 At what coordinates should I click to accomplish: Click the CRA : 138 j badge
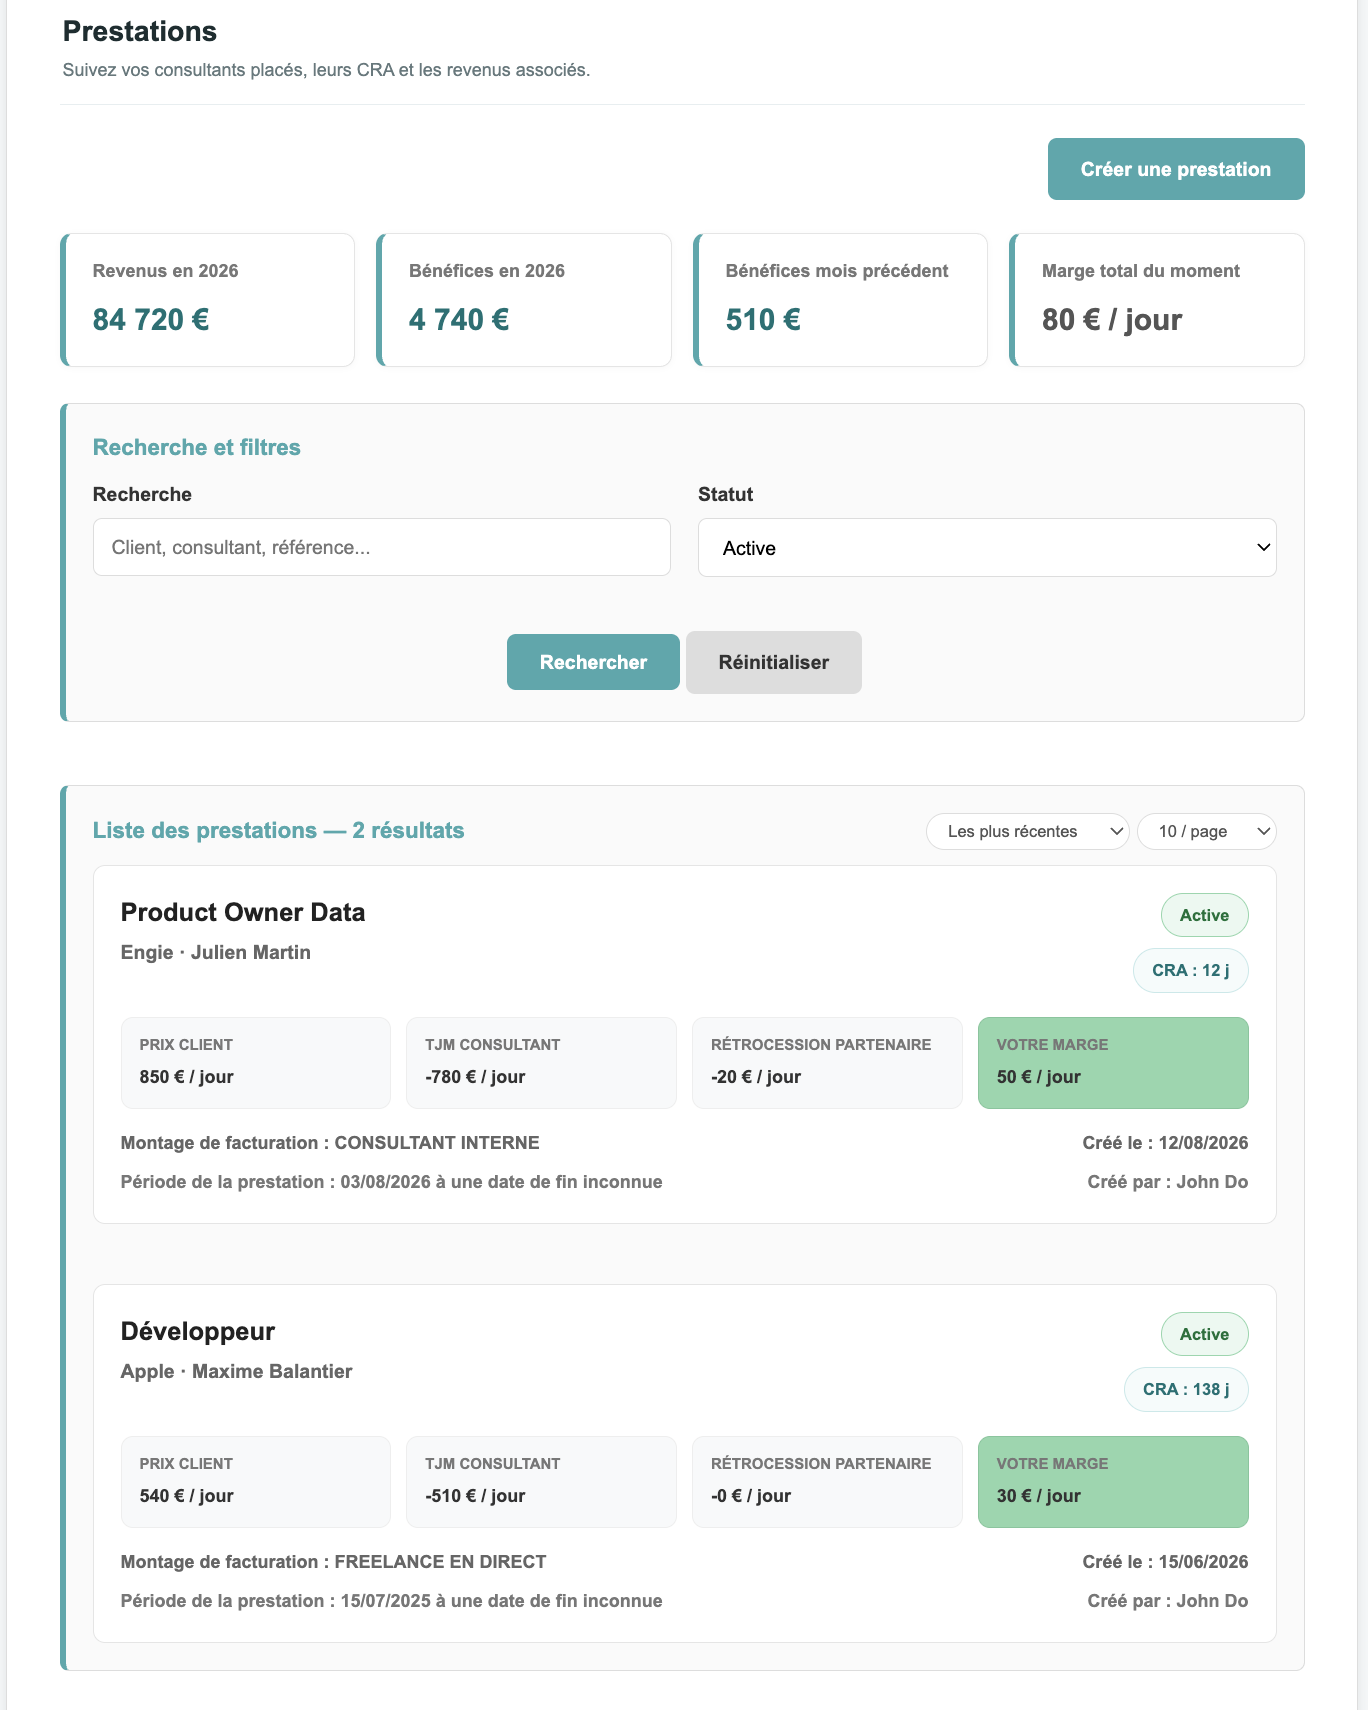pyautogui.click(x=1186, y=1389)
